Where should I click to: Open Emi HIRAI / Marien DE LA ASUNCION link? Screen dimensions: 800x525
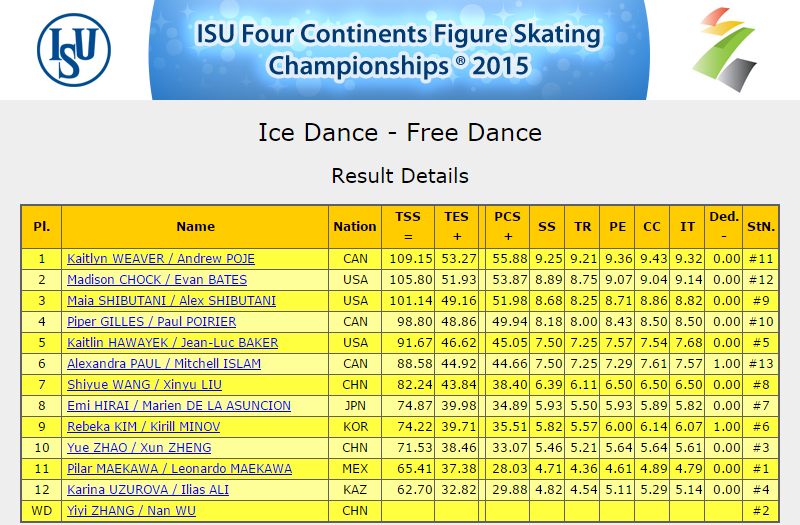[179, 405]
